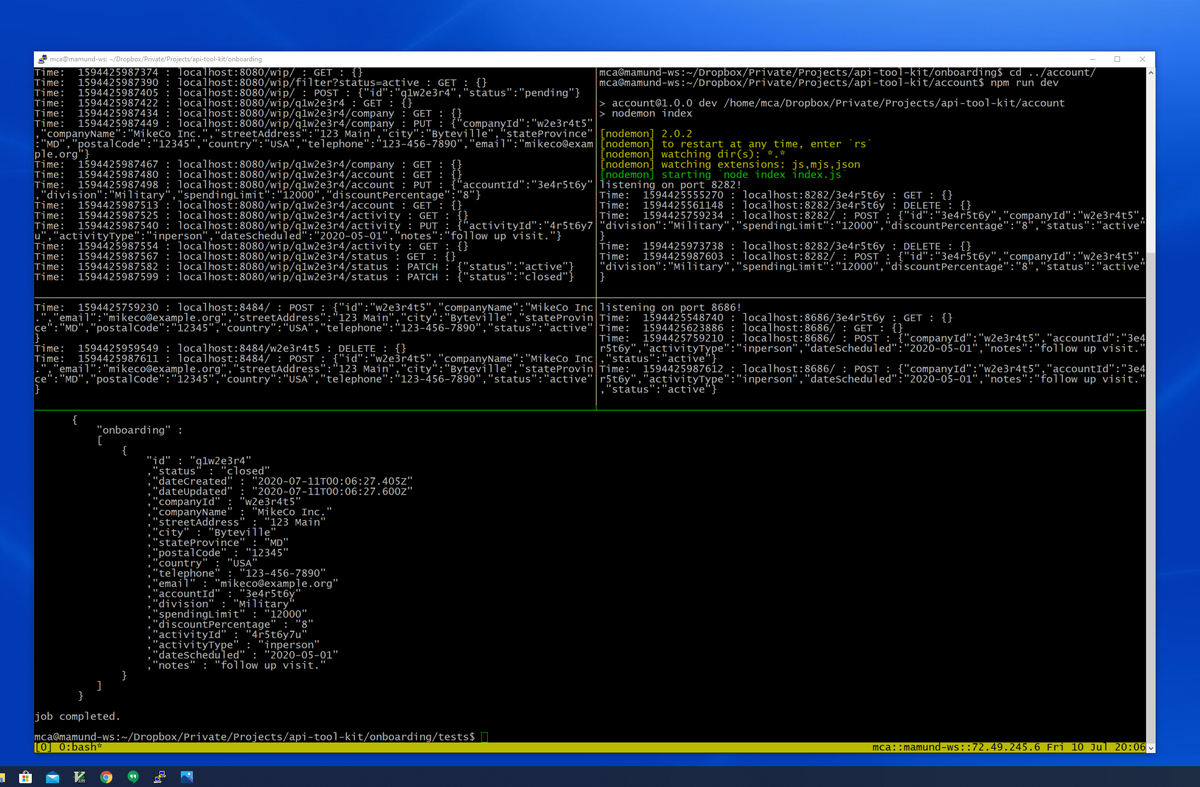Open the Photos app from the taskbar
This screenshot has height=787, width=1200.
click(x=187, y=777)
